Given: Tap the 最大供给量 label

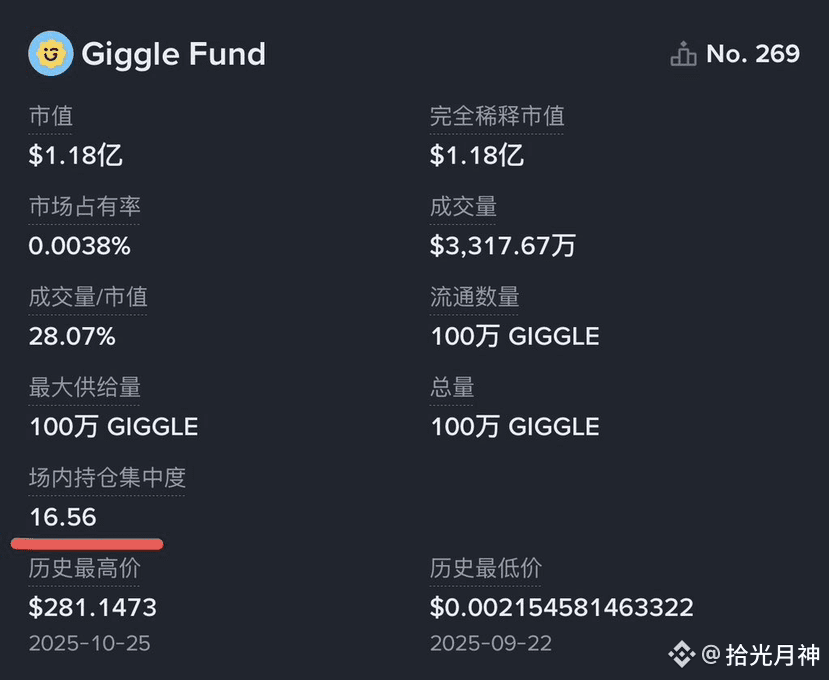Looking at the screenshot, I should click(x=85, y=388).
